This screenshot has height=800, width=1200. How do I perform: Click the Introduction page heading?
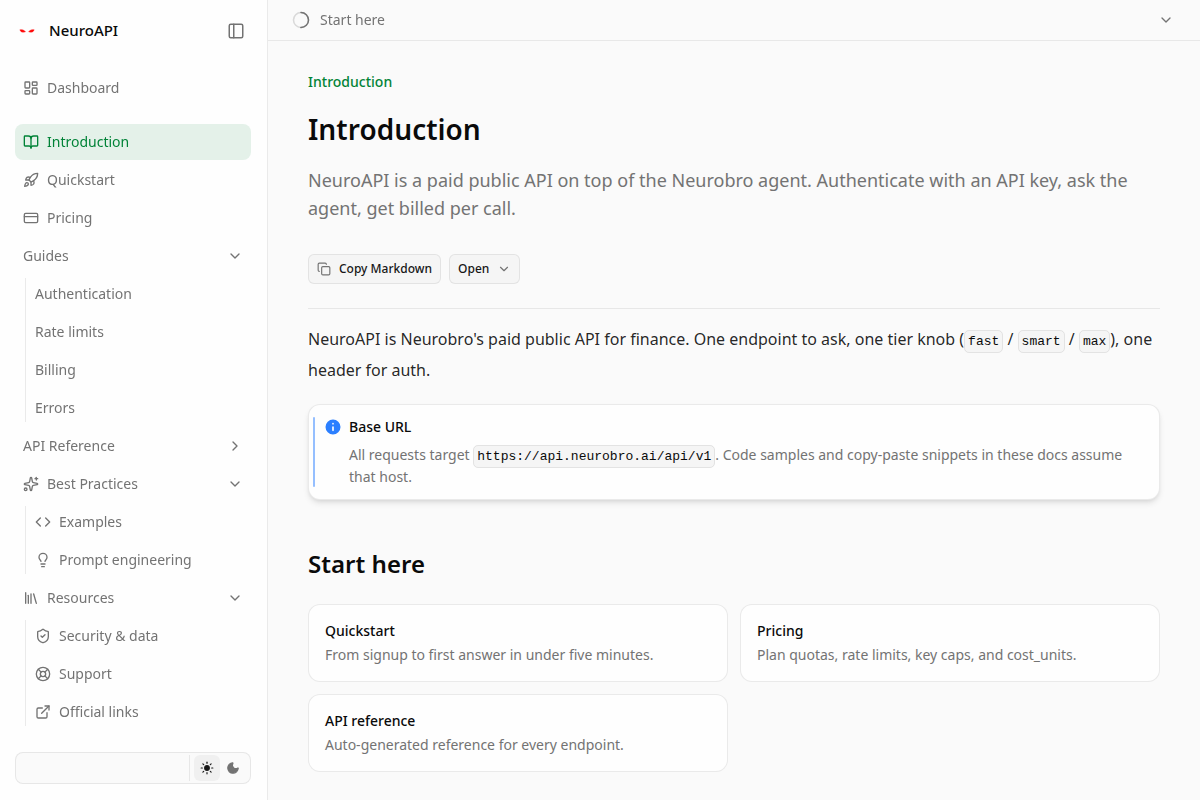pyautogui.click(x=394, y=130)
